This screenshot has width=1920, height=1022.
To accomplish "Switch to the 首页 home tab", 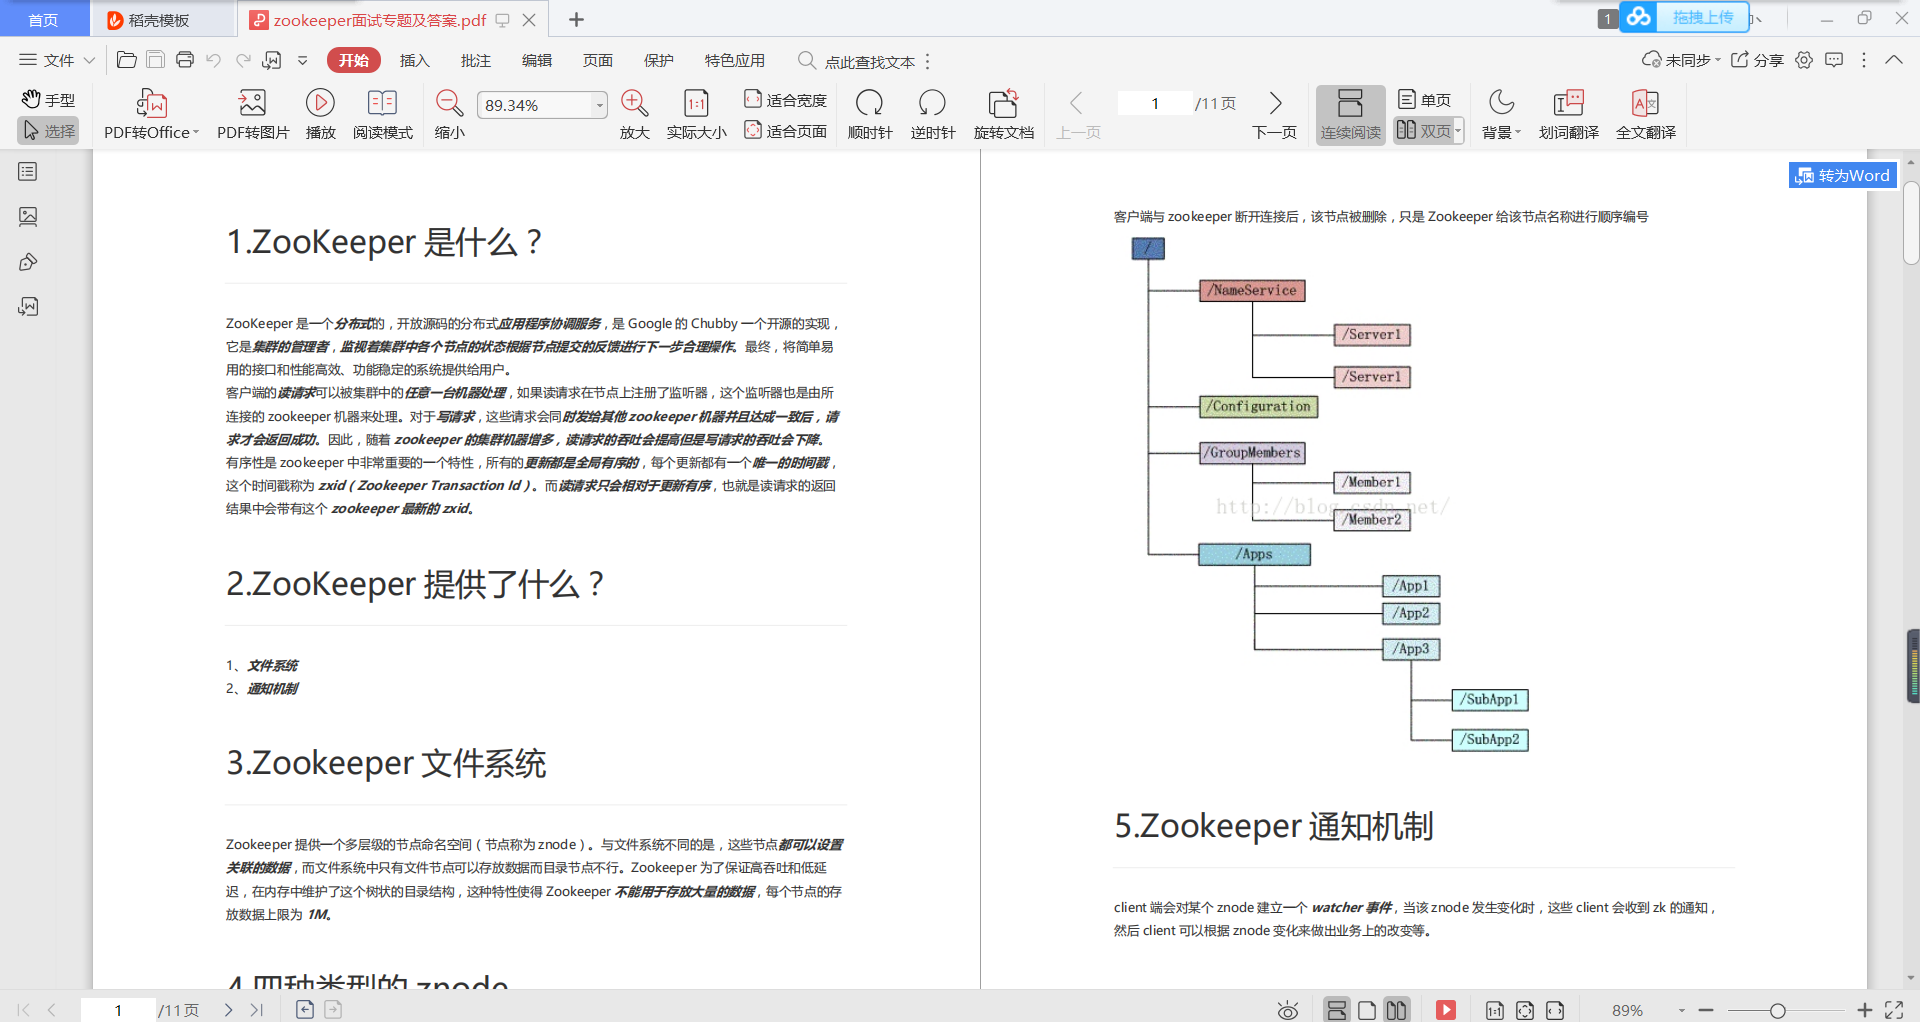I will tap(43, 19).
